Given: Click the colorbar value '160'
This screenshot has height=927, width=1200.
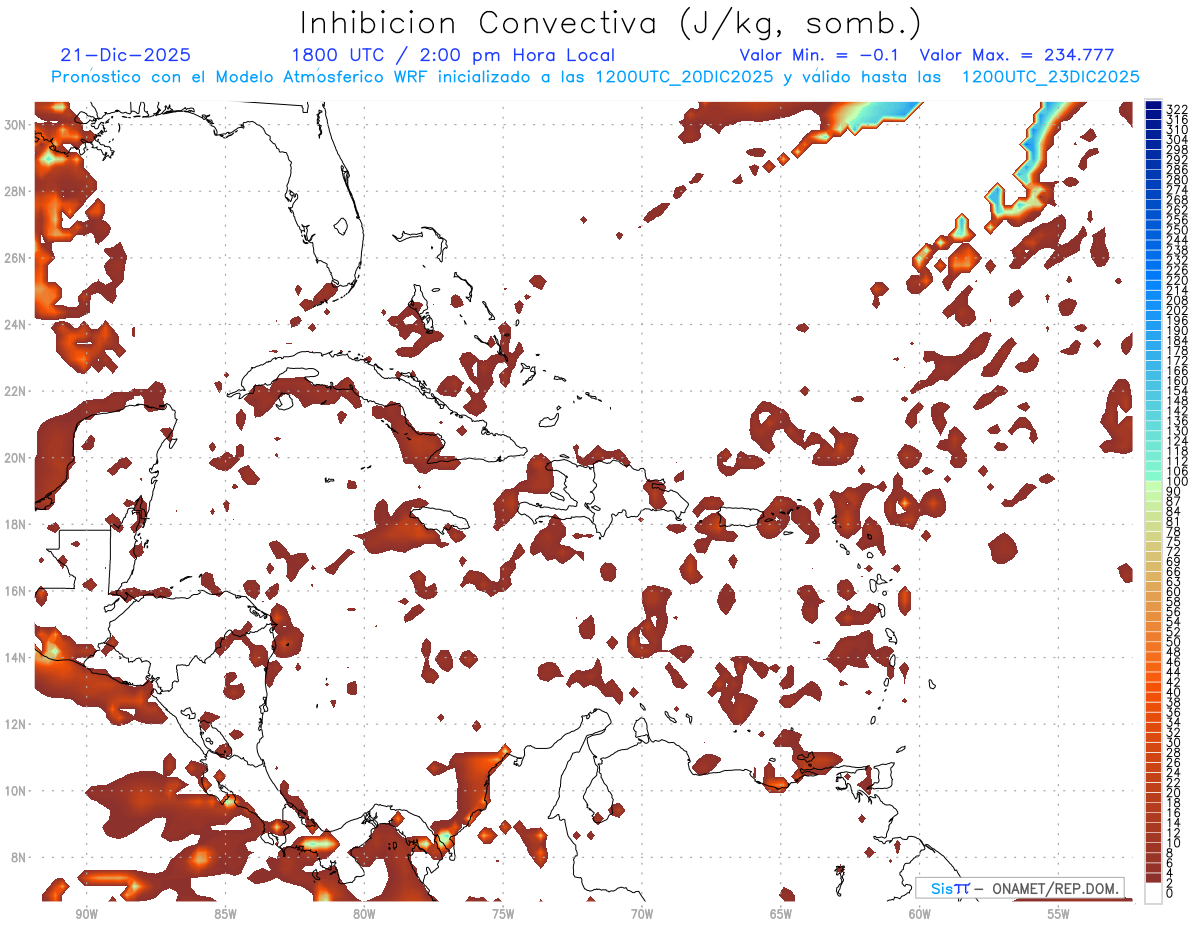Looking at the screenshot, I should click(1177, 381).
